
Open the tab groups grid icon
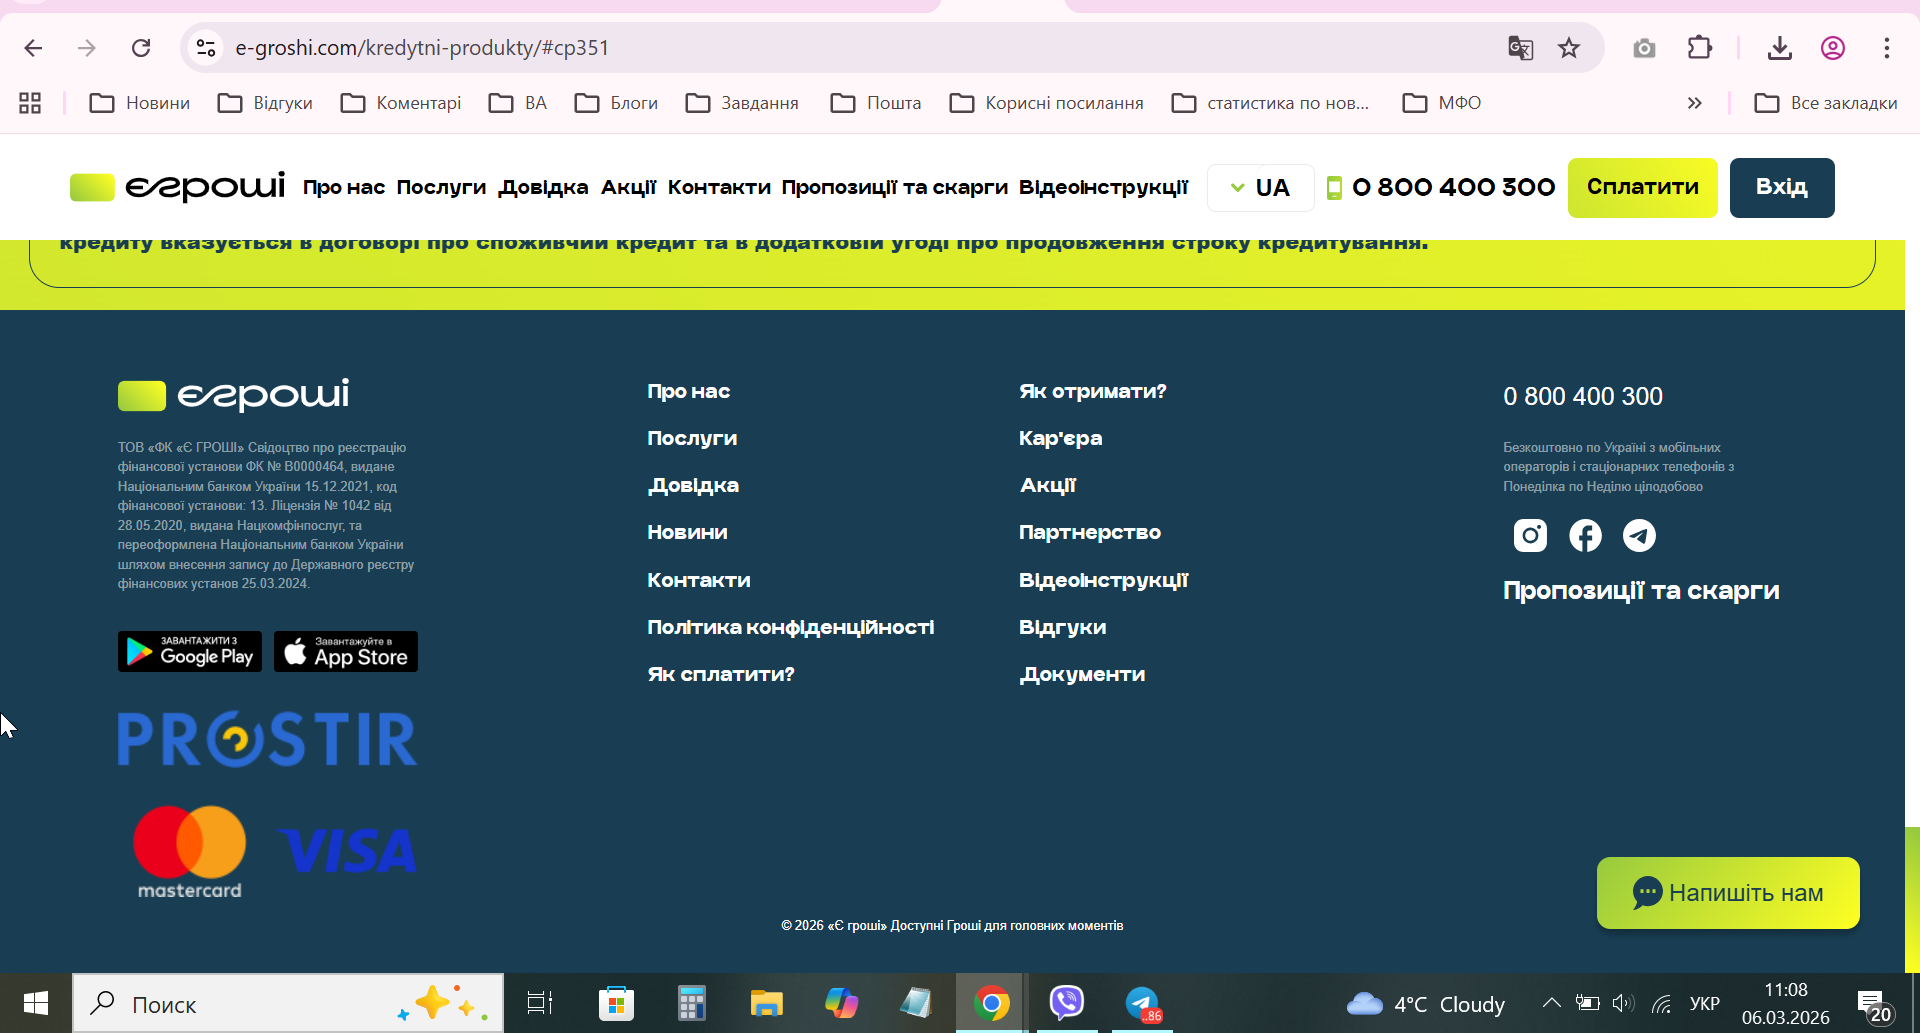30,103
